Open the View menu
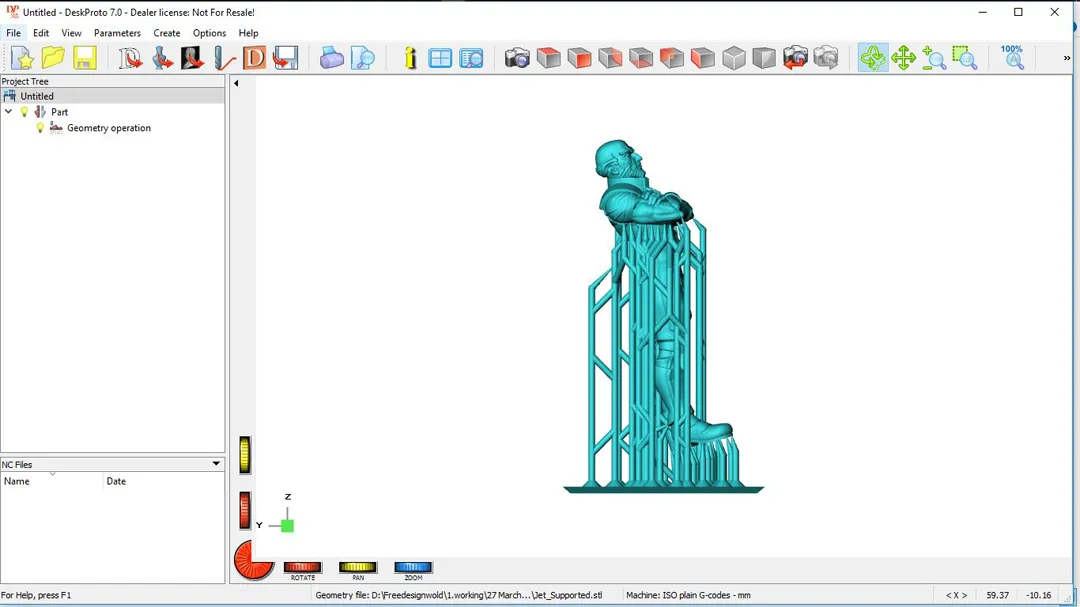Viewport: 1080px width, 607px height. (71, 33)
